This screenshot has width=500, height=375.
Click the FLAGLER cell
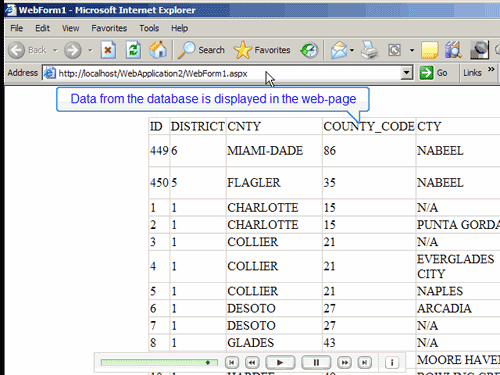pyautogui.click(x=274, y=183)
